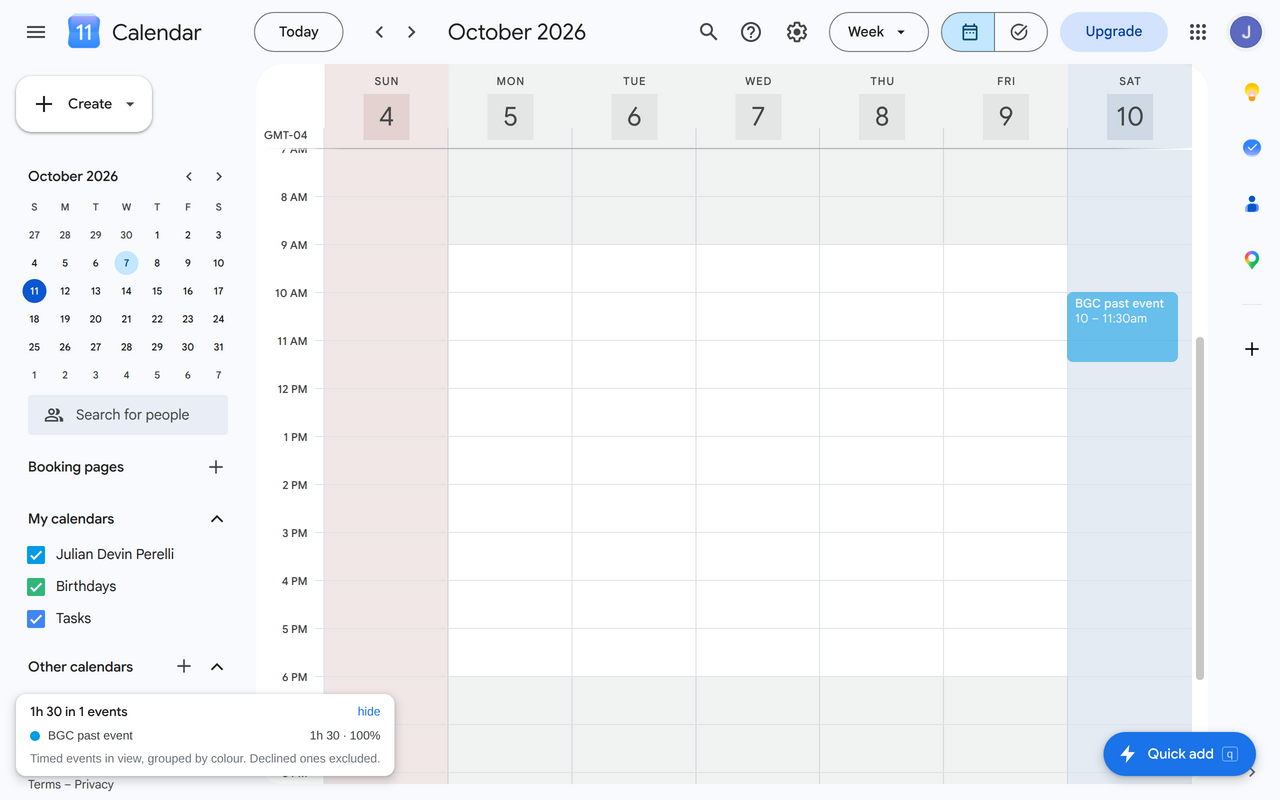Click the Upgrade button
The height and width of the screenshot is (800, 1280).
[1113, 32]
